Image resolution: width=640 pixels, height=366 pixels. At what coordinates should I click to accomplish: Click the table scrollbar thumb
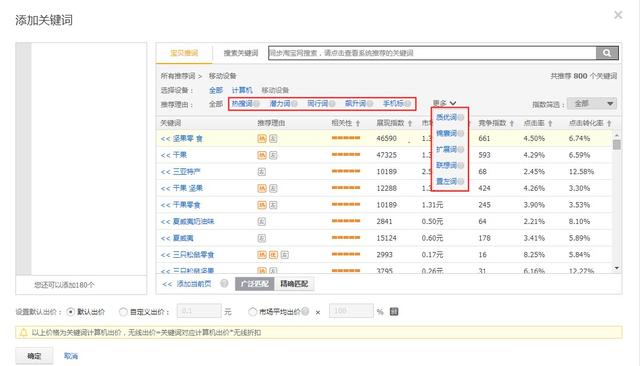(x=617, y=145)
